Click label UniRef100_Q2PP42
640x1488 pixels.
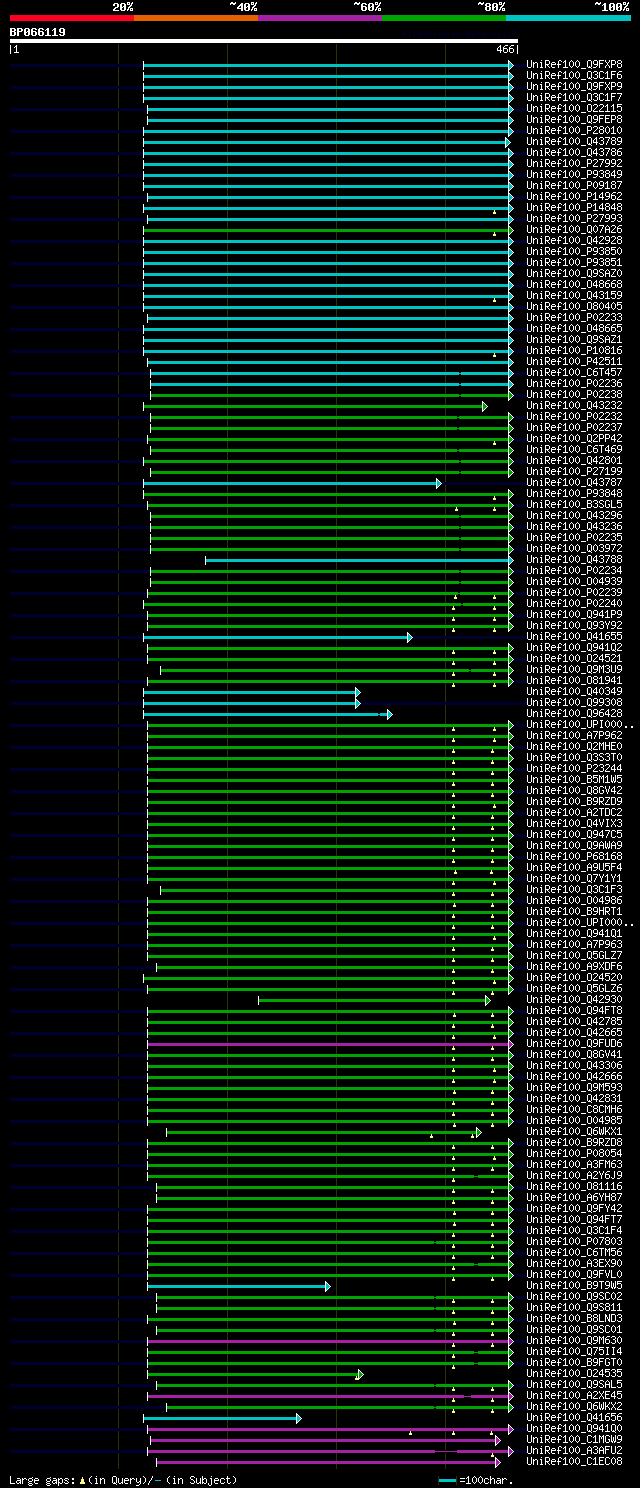pyautogui.click(x=574, y=439)
